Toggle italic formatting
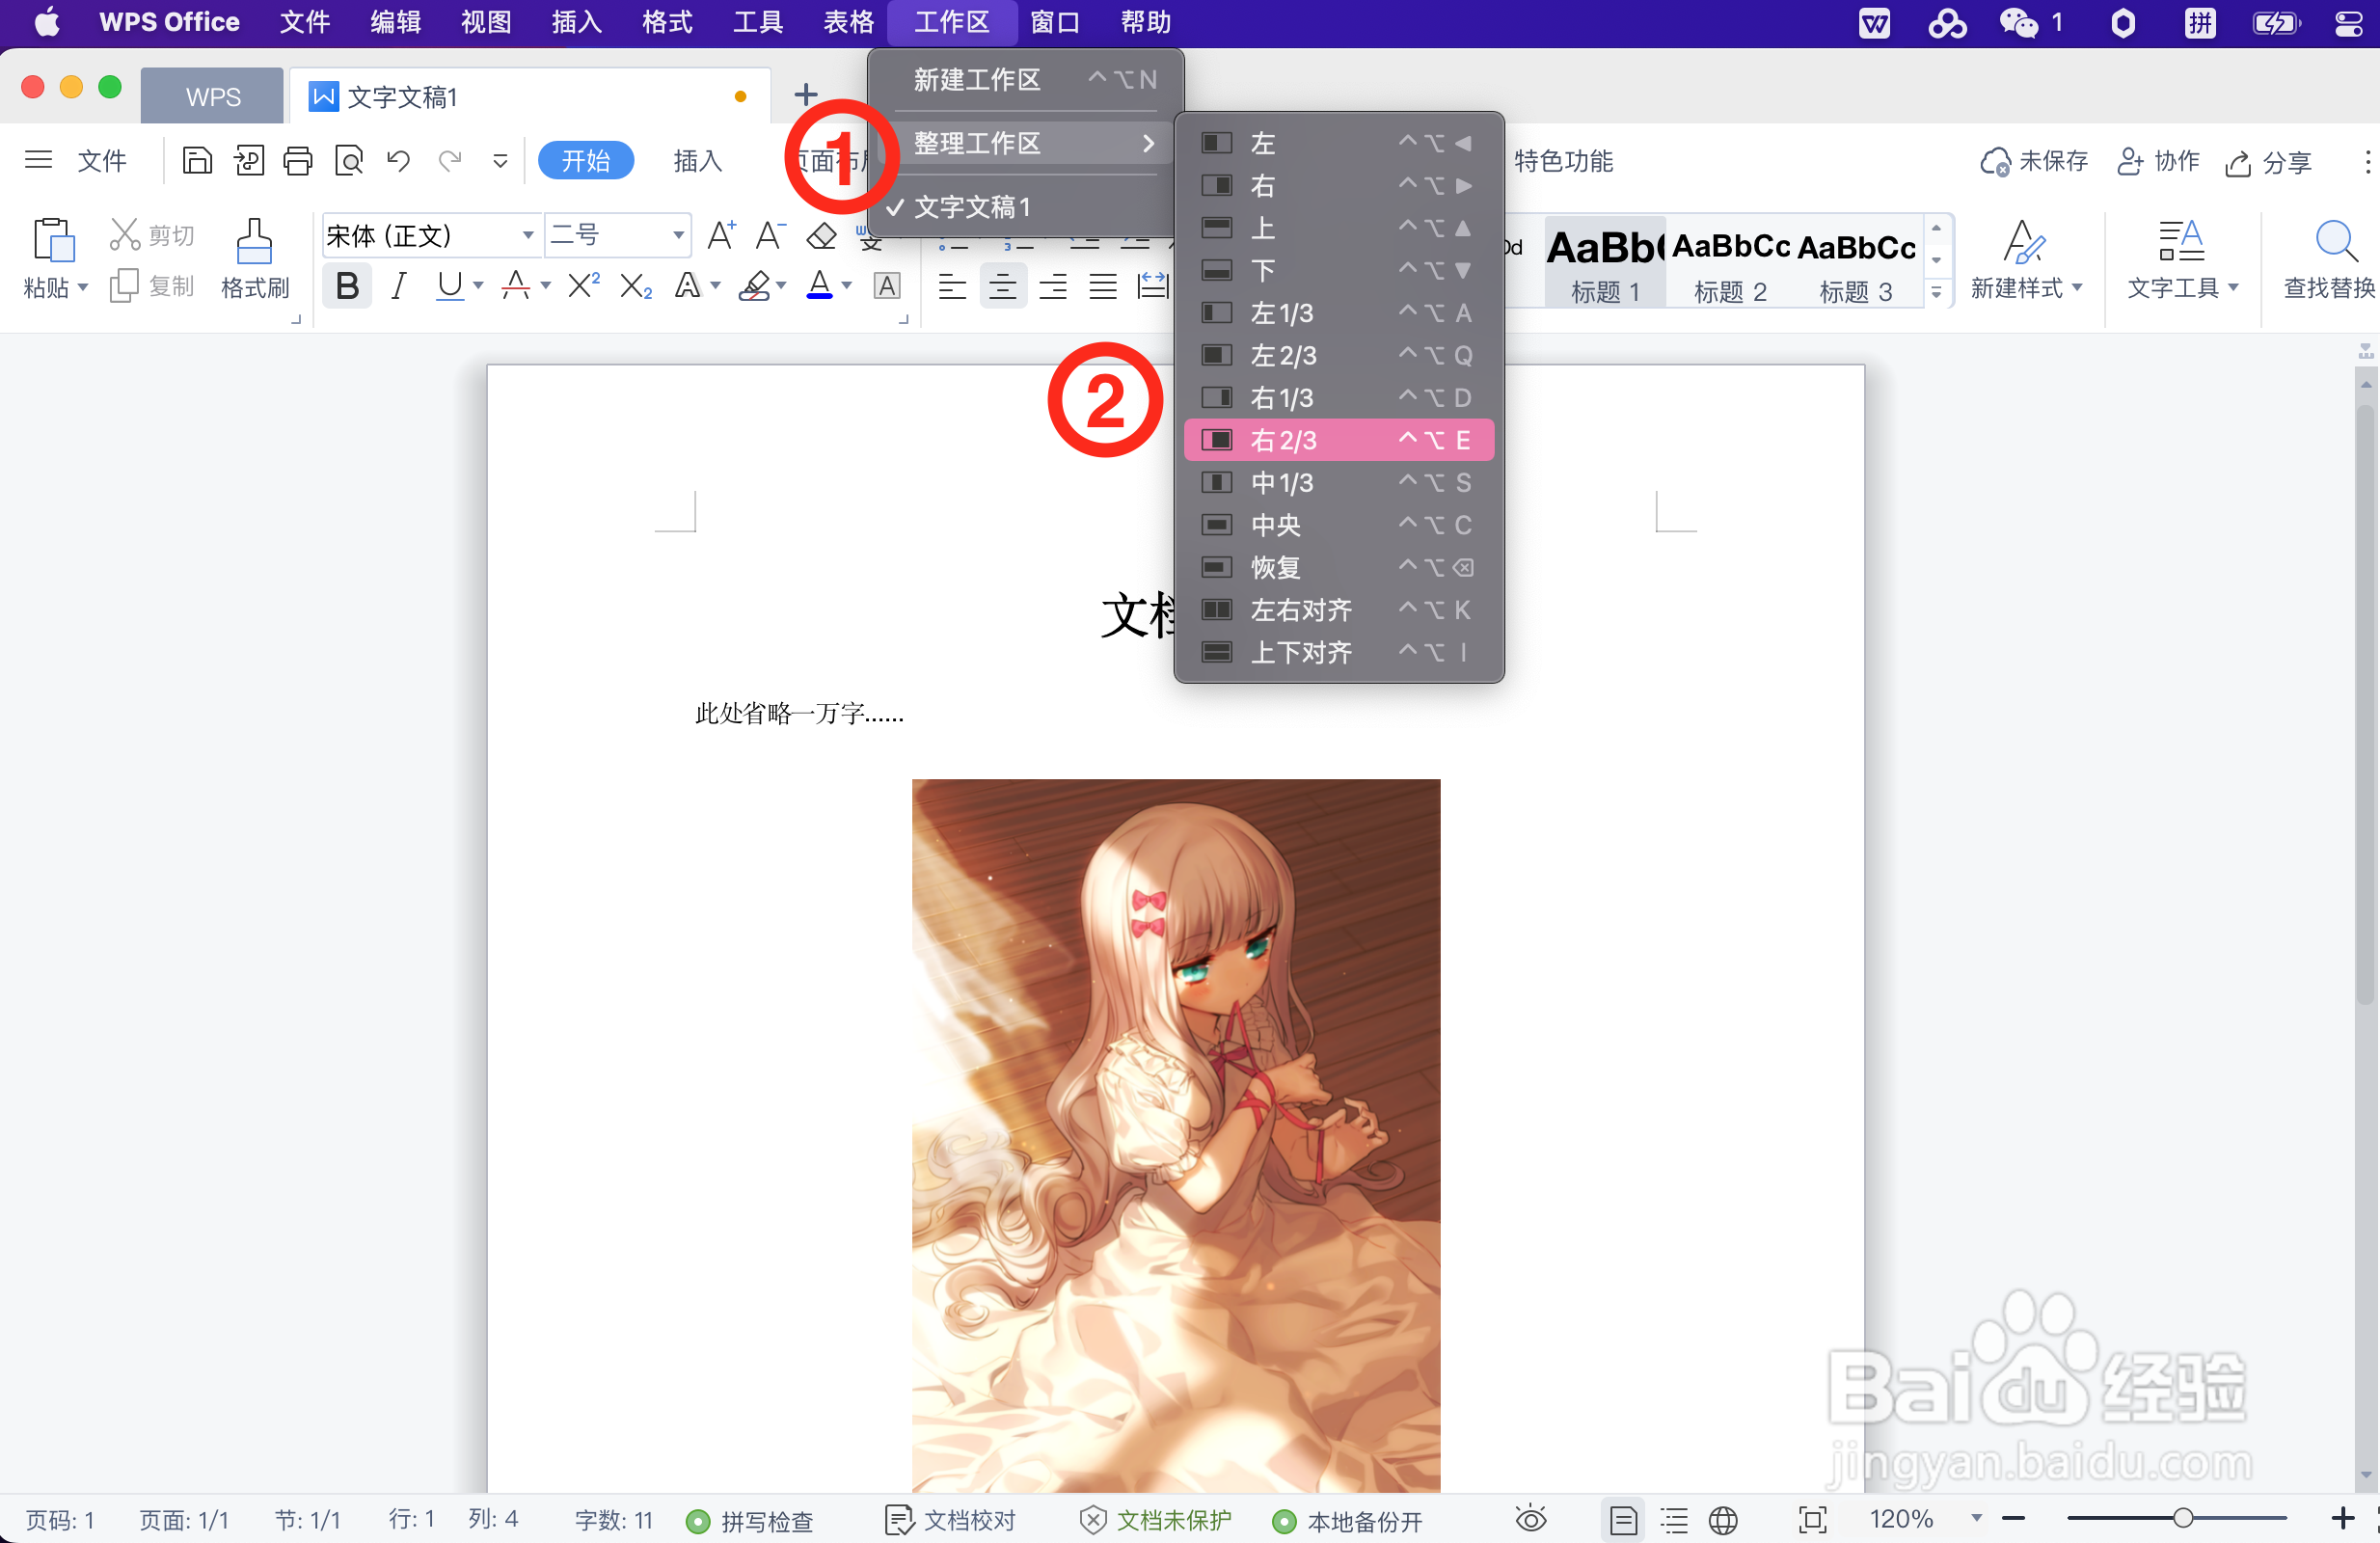2380x1543 pixels. click(398, 287)
